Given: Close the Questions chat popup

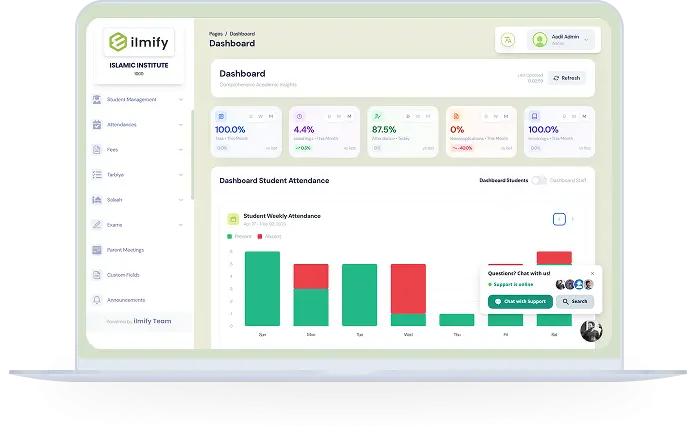Looking at the screenshot, I should click(592, 273).
